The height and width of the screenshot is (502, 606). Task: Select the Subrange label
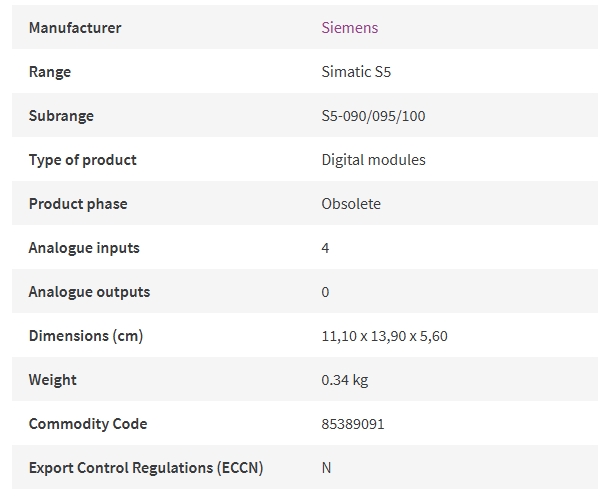pos(61,116)
